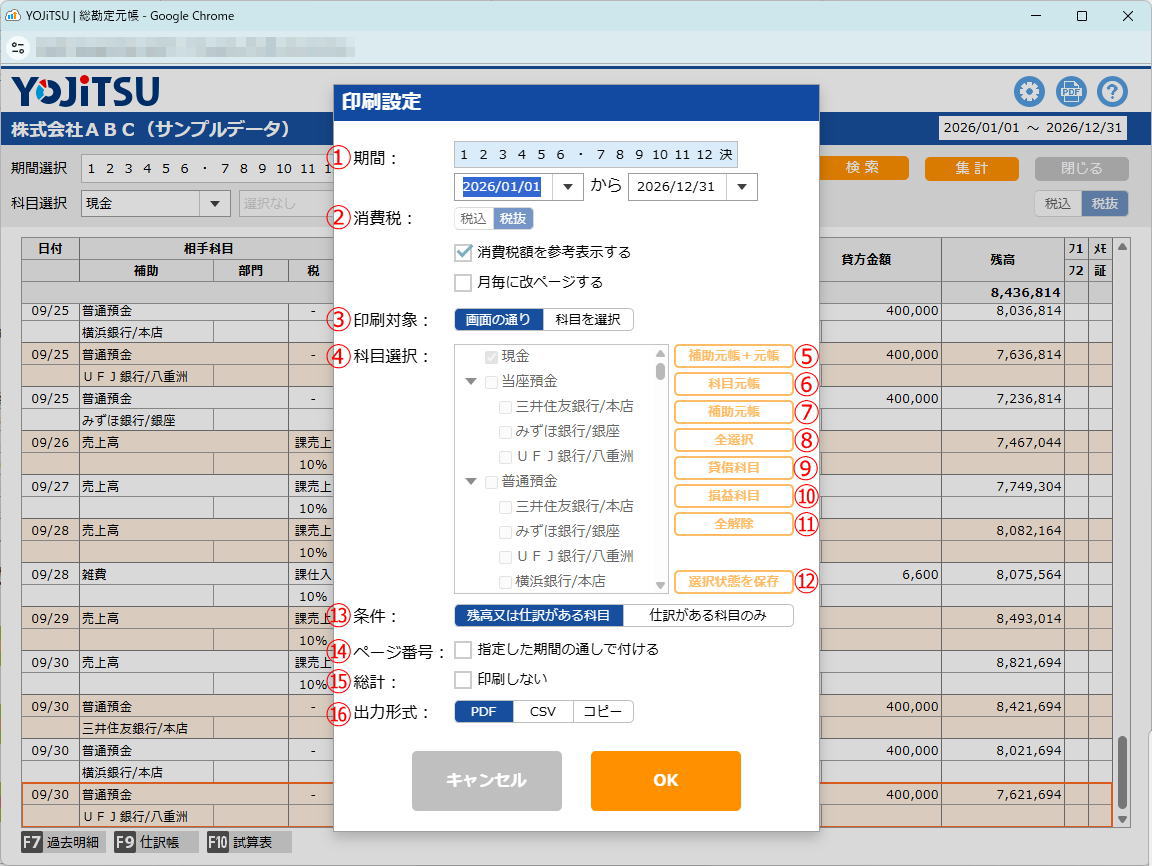Collapse the 普通預金 tree node
This screenshot has height=866, width=1152.
pos(471,482)
